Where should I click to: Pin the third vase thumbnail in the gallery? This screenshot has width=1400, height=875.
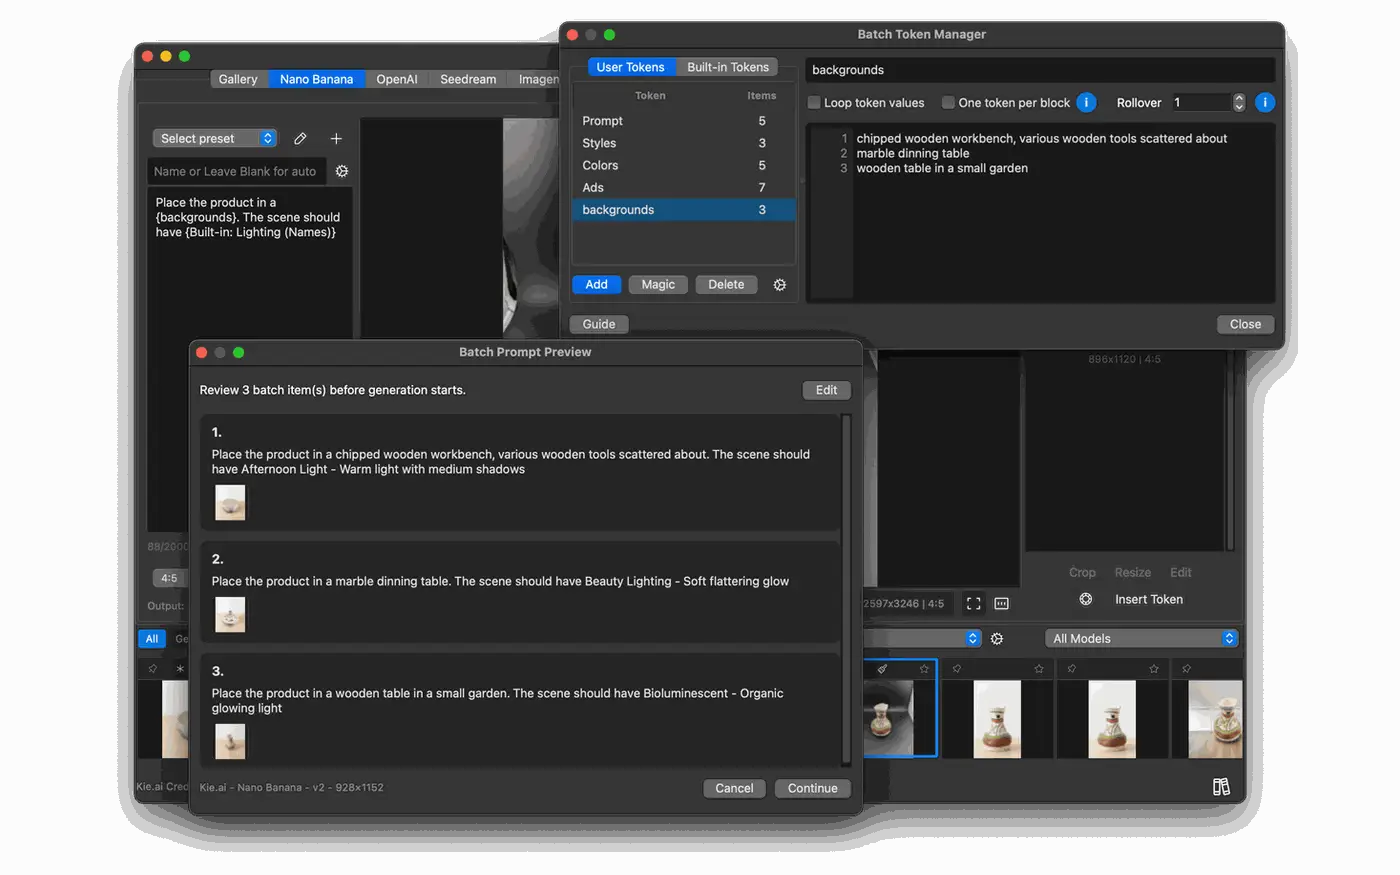click(x=1072, y=669)
